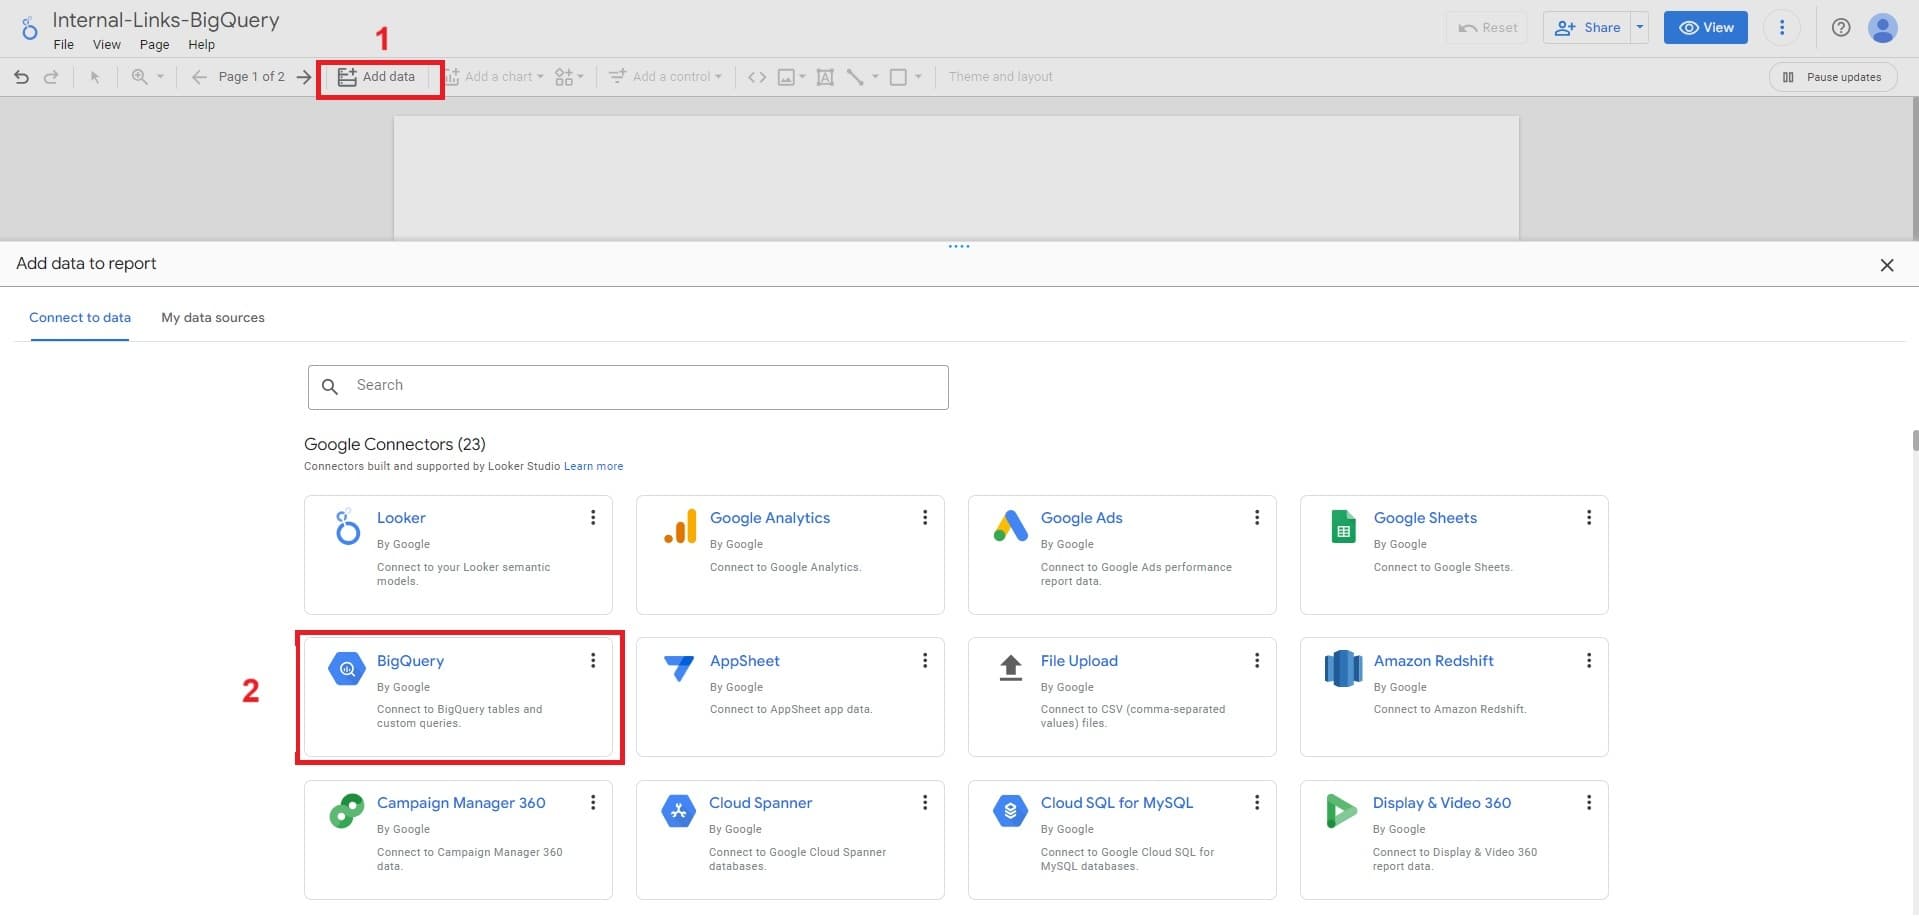This screenshot has width=1919, height=916.
Task: Click Pause updates toggle button
Action: pyautogui.click(x=1833, y=77)
